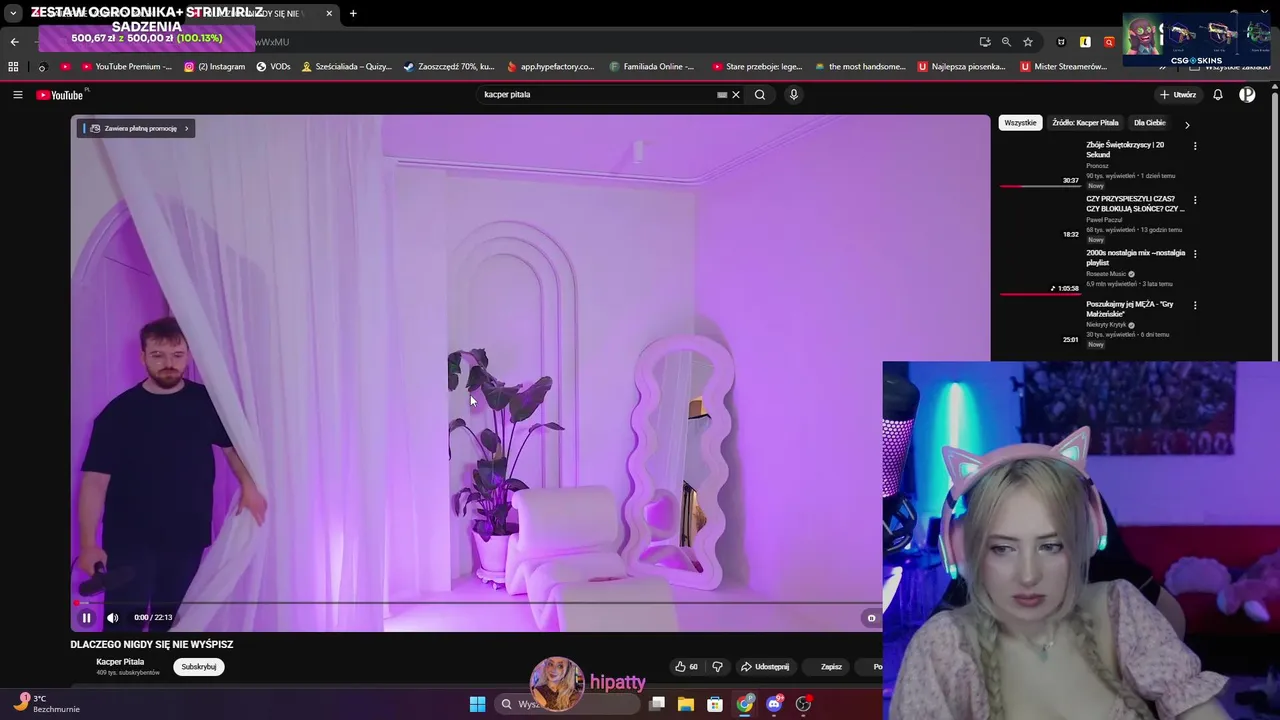Open the yellow browser extension icon
This screenshot has height=720, width=1280.
[x=1085, y=42]
